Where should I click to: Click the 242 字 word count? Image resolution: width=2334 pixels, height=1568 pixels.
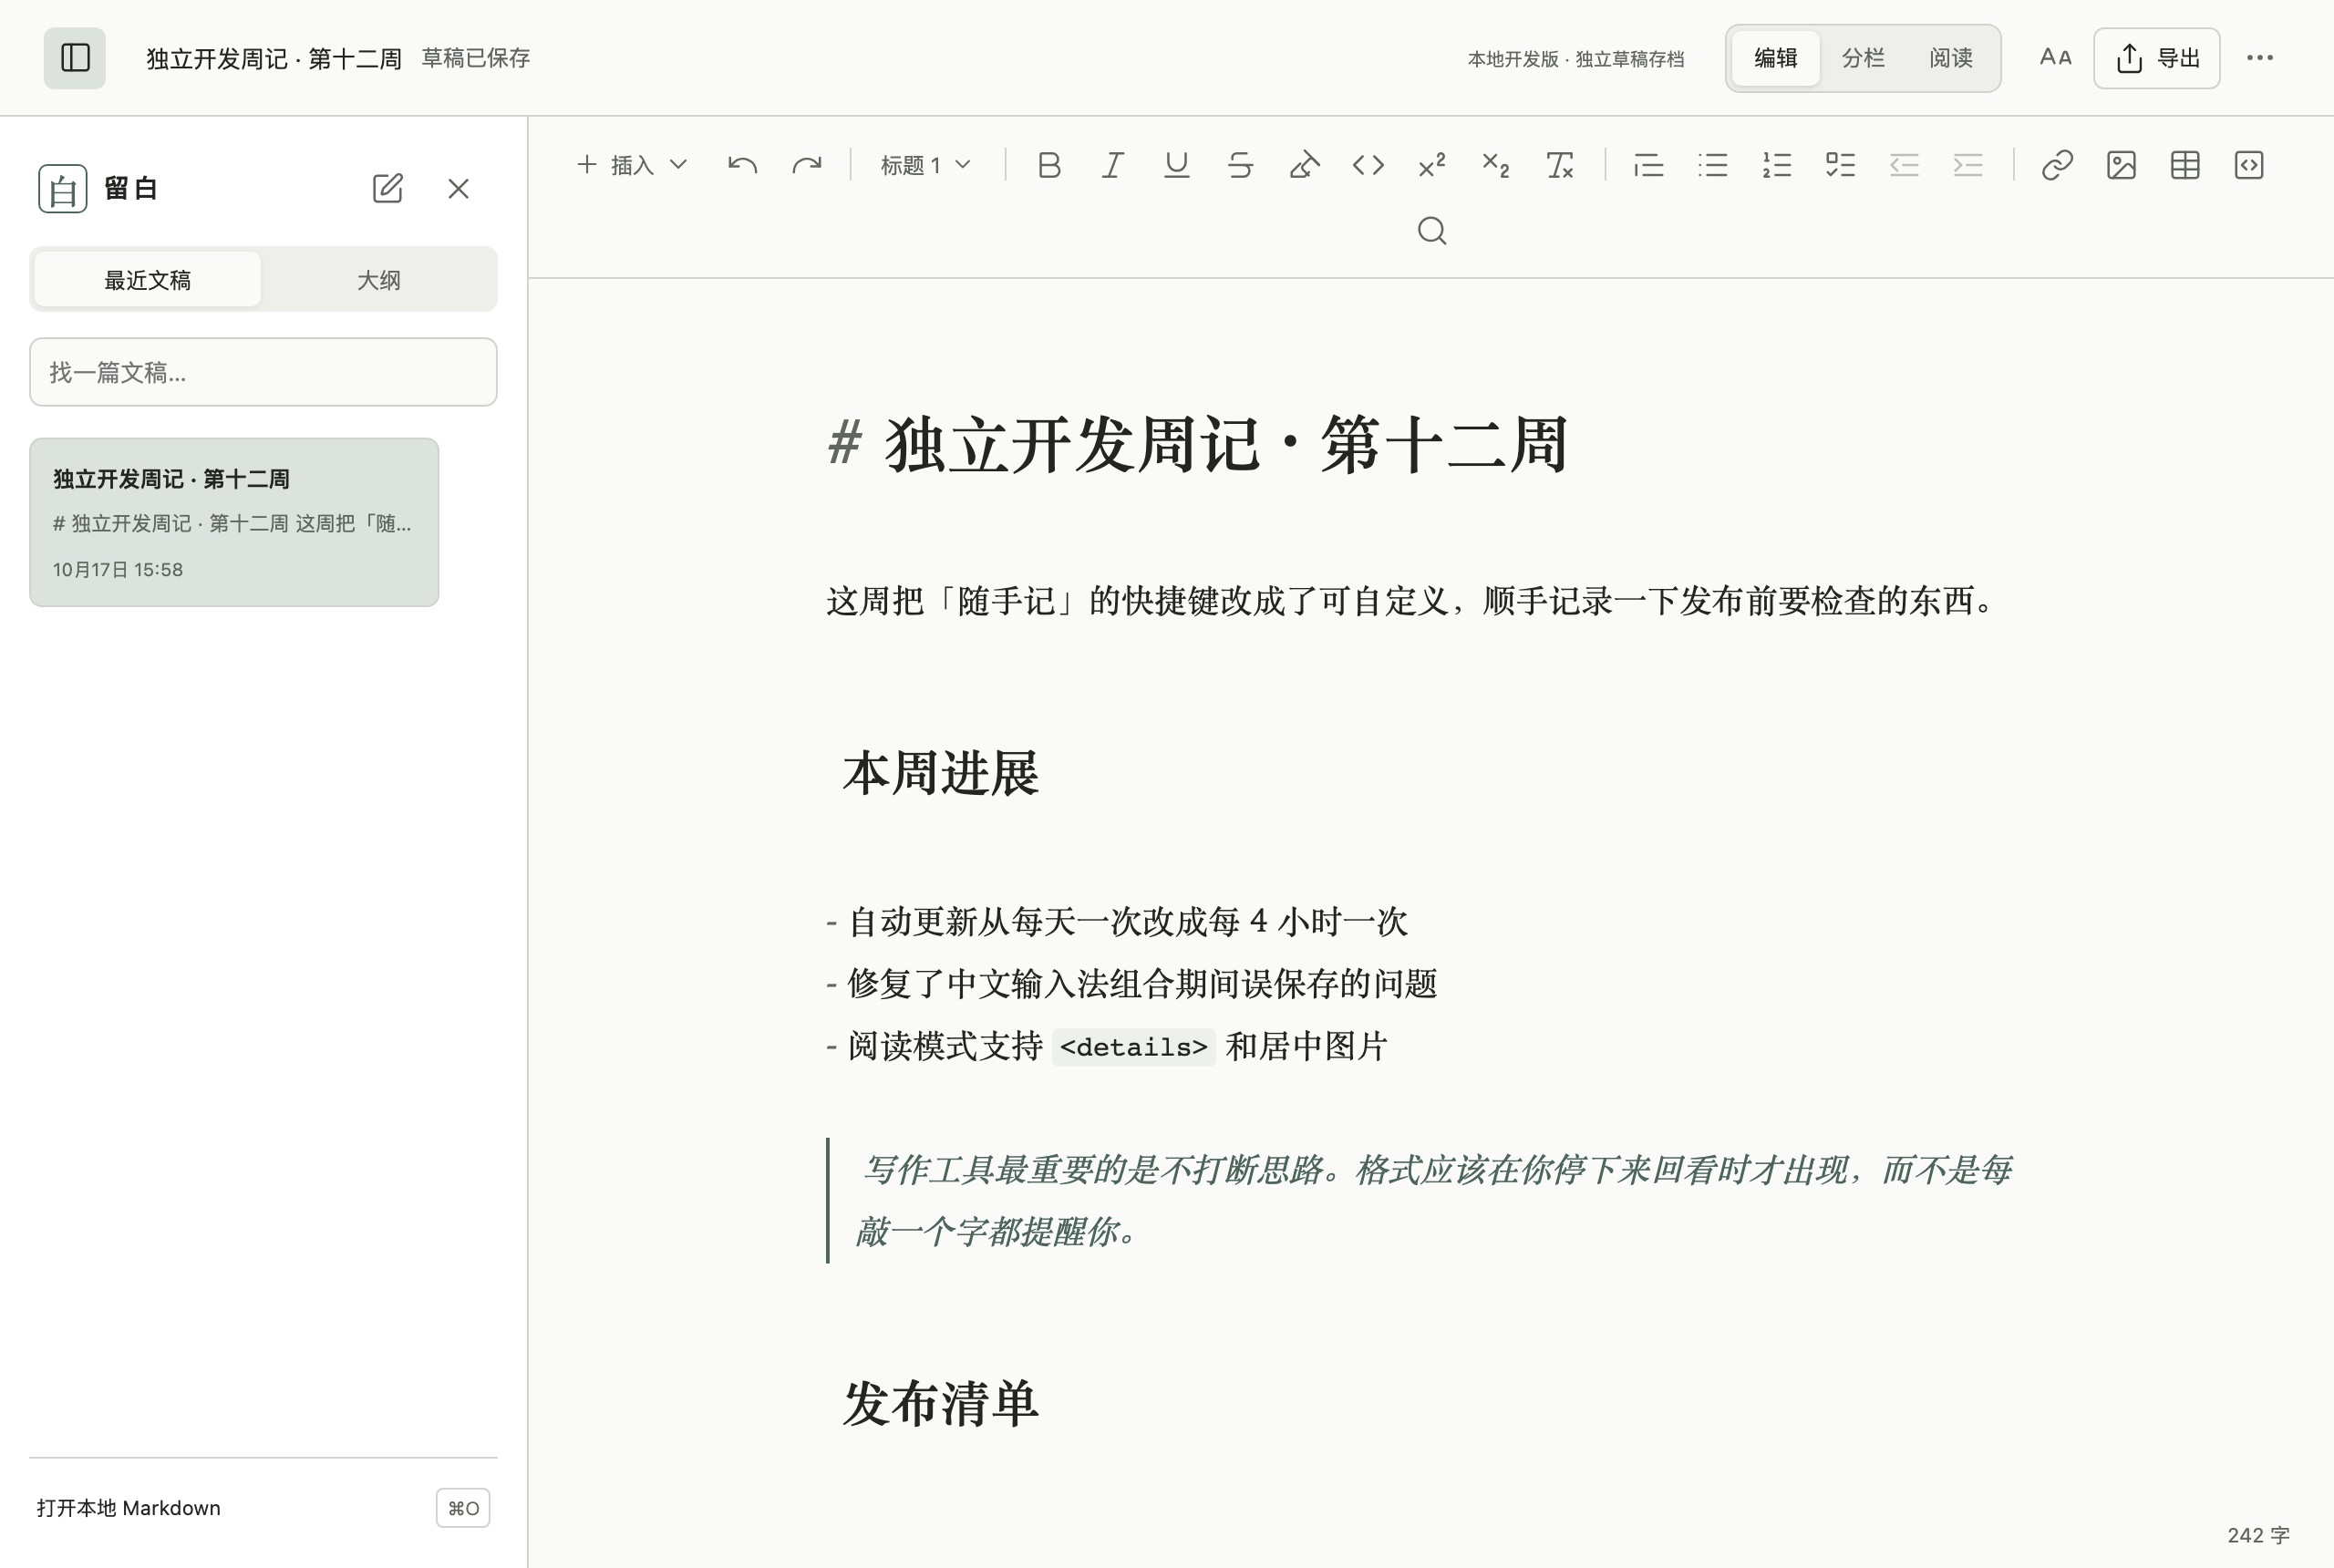click(2258, 1535)
